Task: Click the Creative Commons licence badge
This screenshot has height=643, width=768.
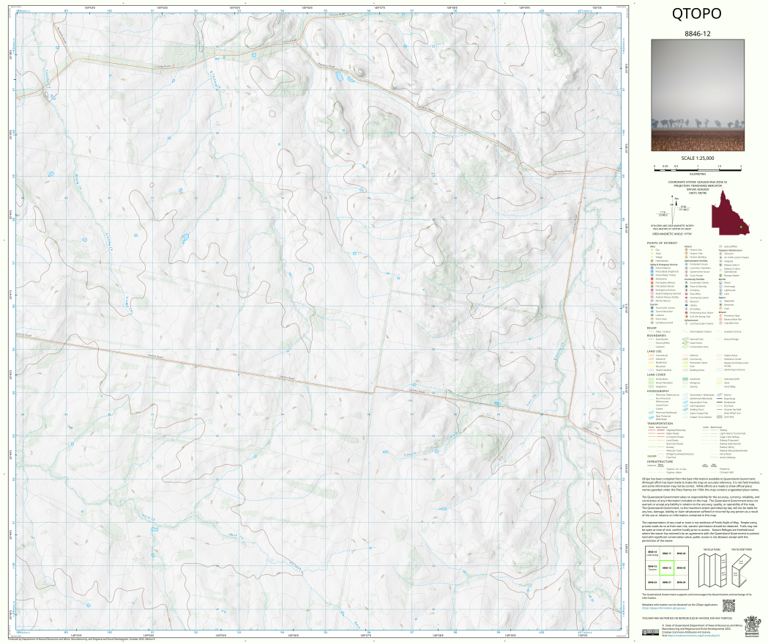Action: 651,632
